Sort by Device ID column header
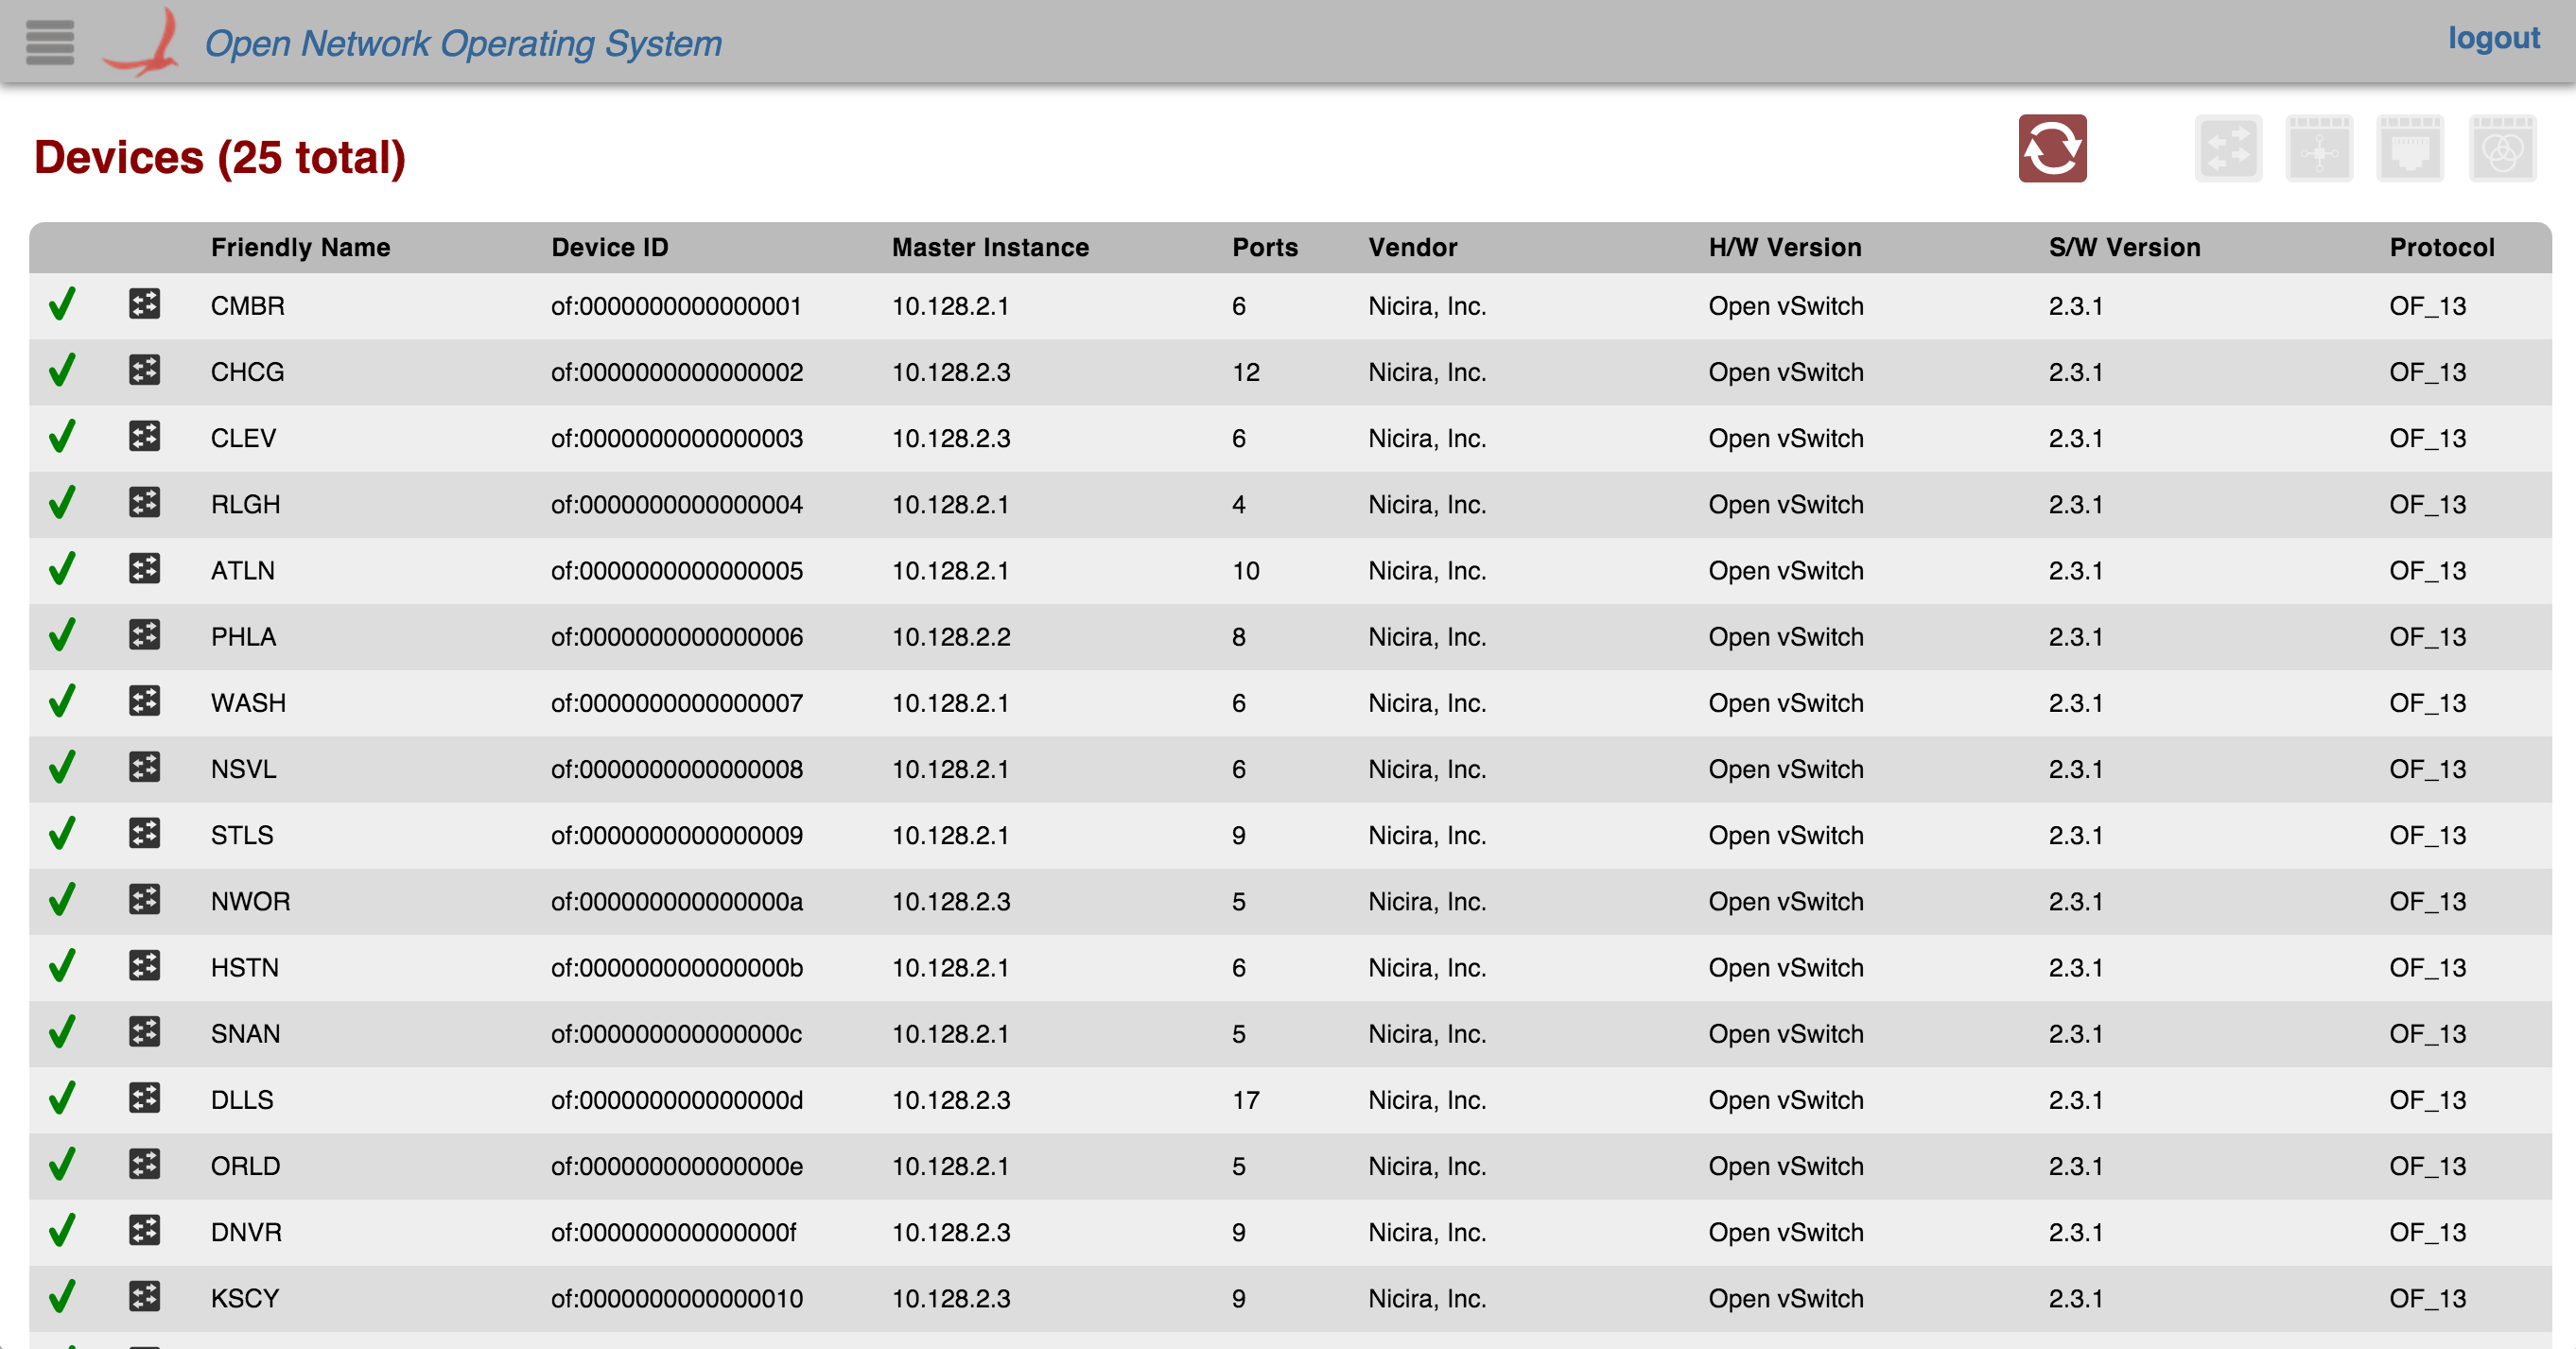The width and height of the screenshot is (2576, 1349). (x=609, y=247)
